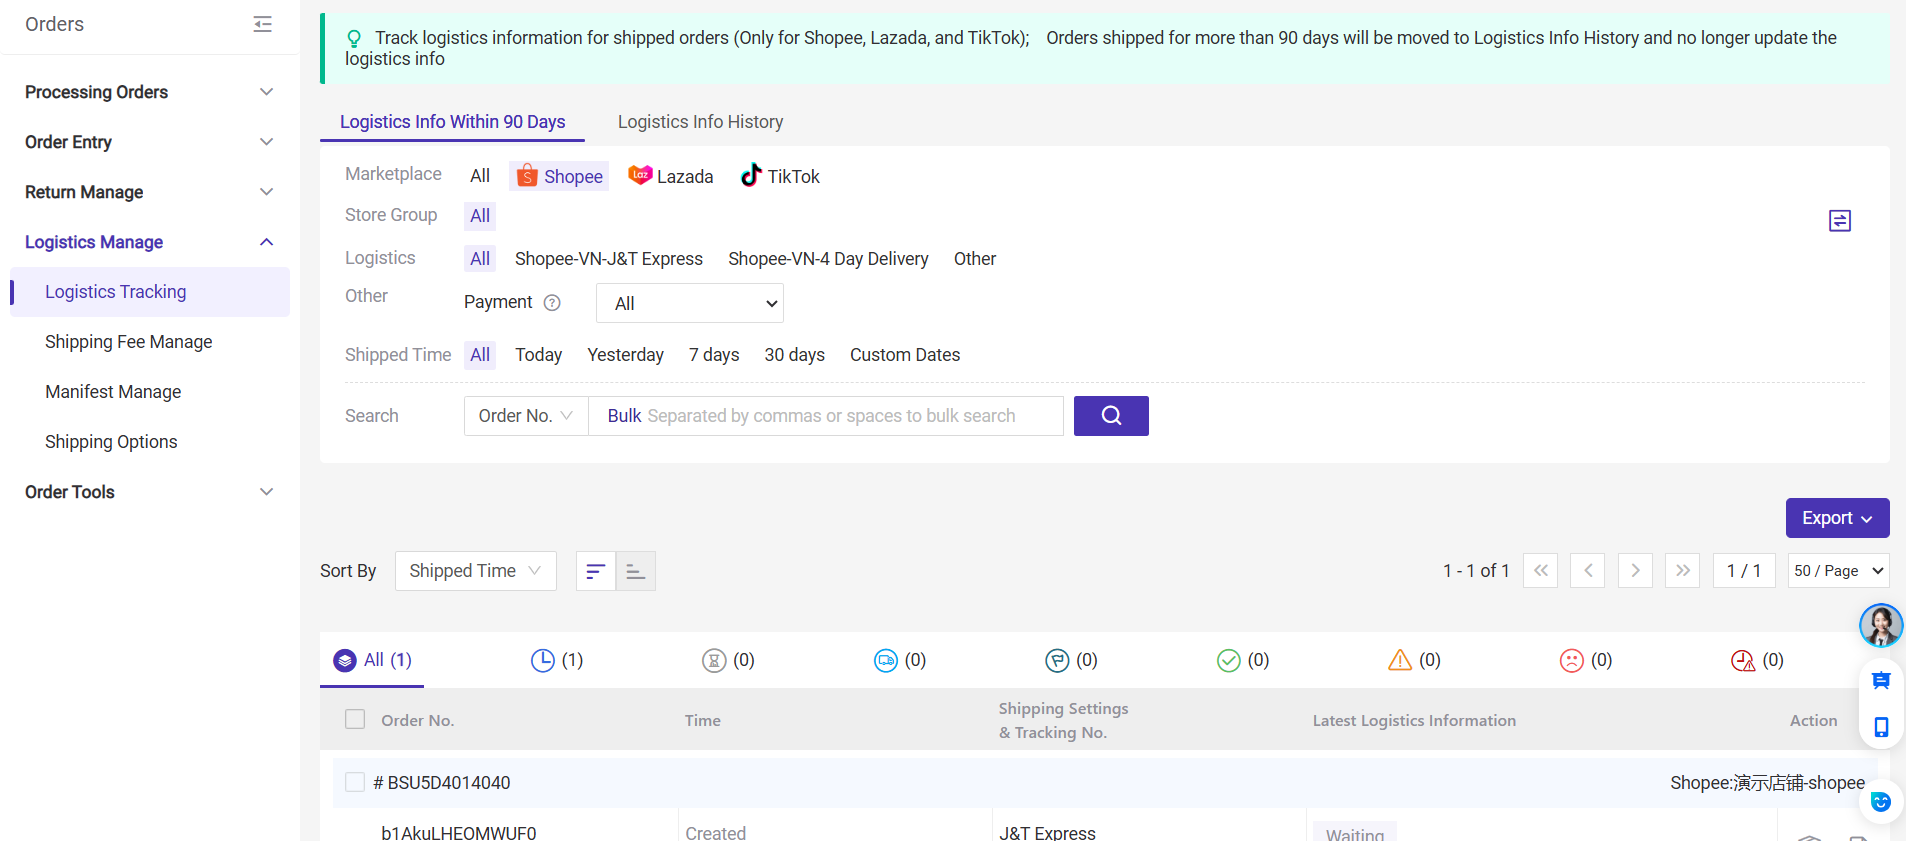Expand Order Entry menu

150,142
